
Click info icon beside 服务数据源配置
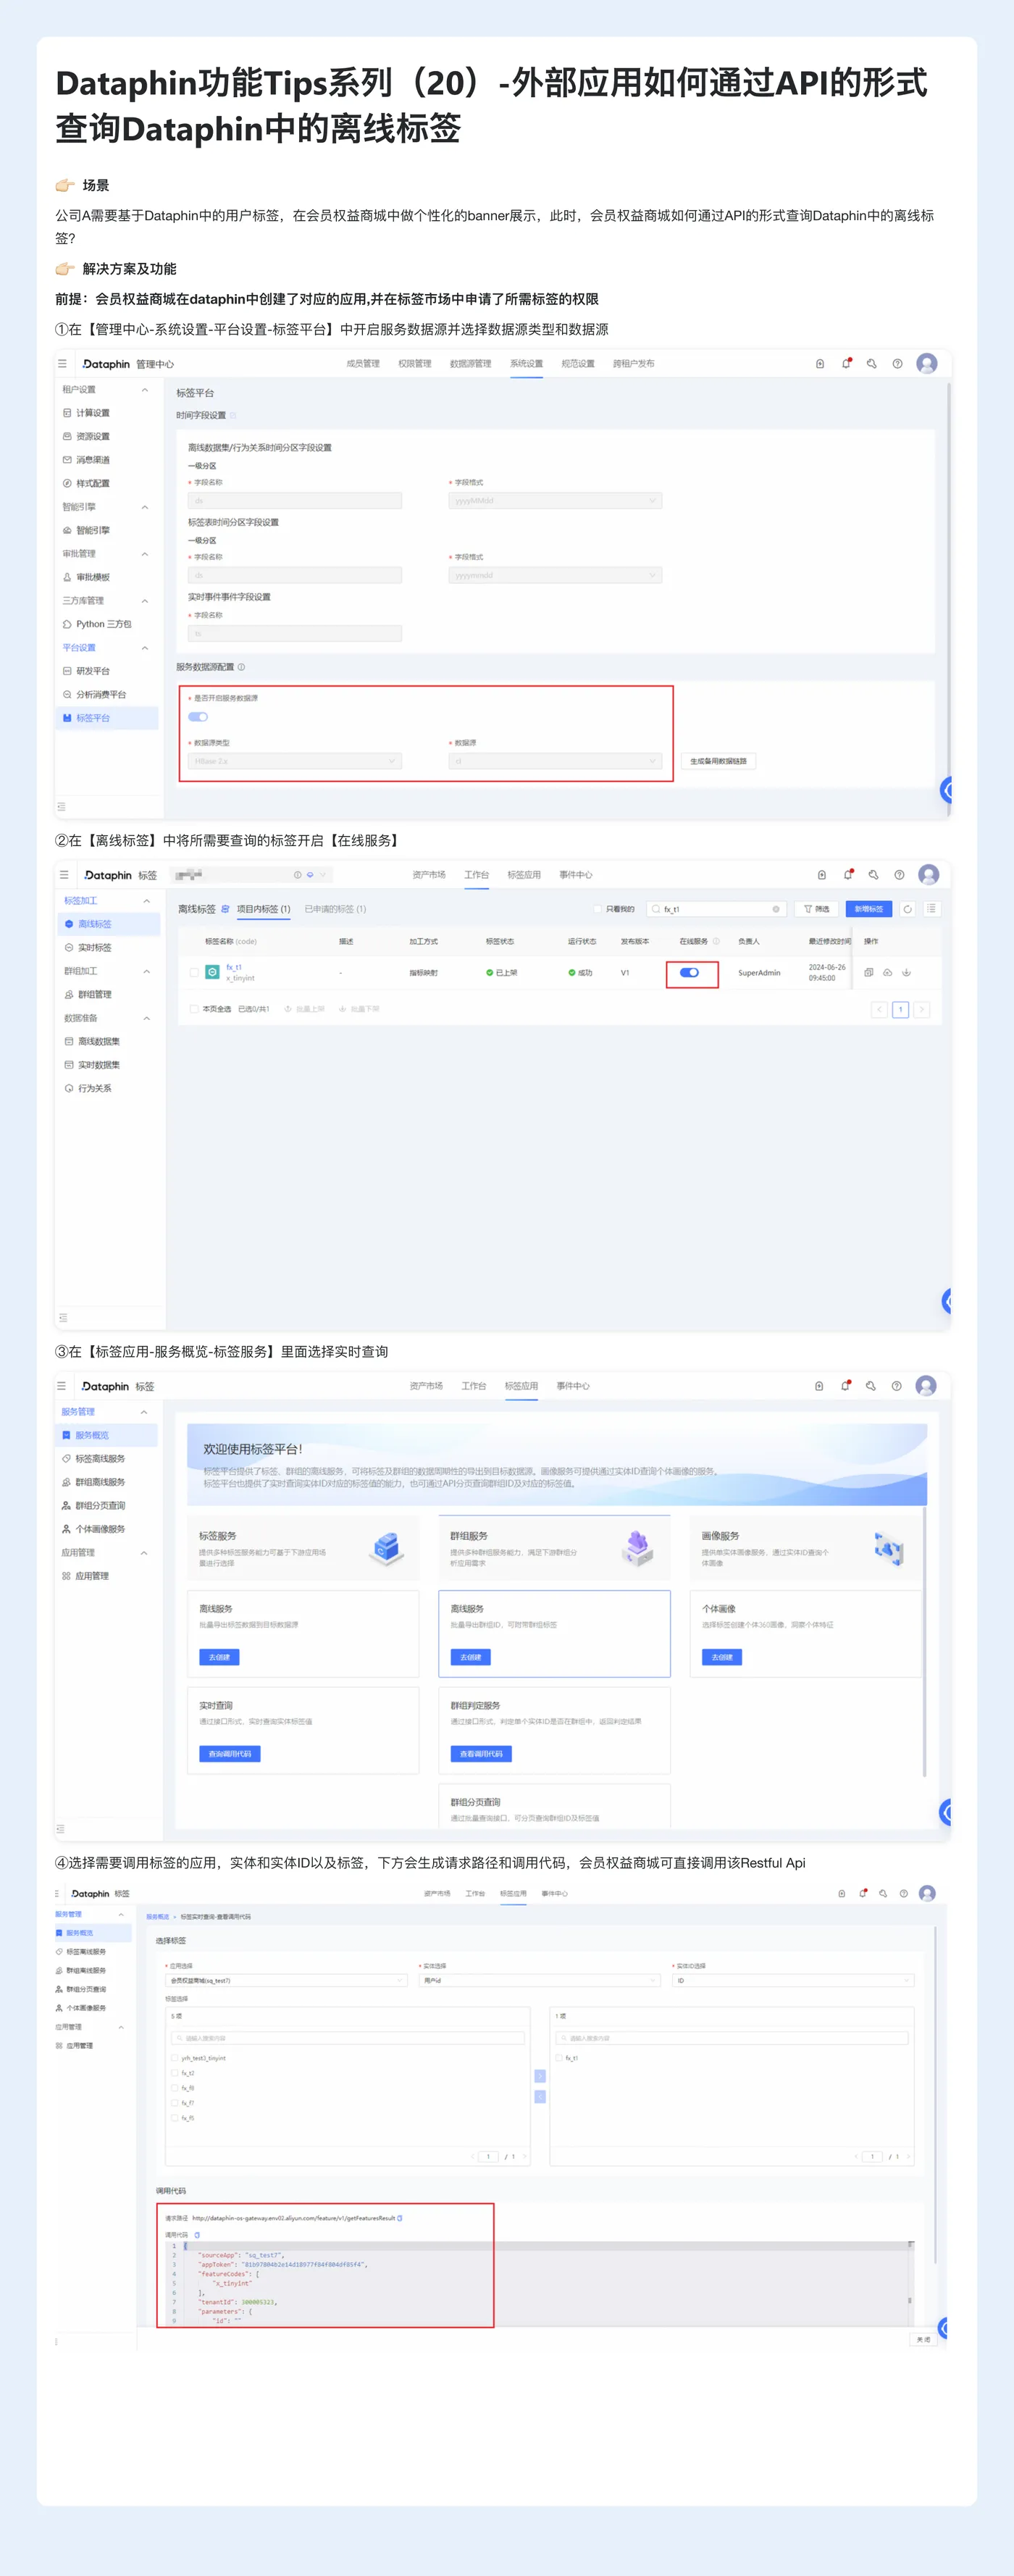click(x=241, y=667)
